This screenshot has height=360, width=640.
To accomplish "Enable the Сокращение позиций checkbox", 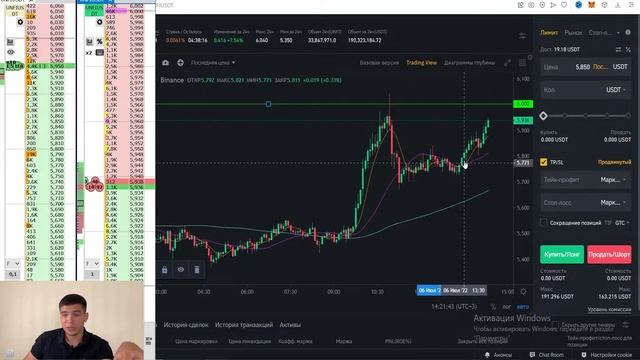I will [x=543, y=223].
